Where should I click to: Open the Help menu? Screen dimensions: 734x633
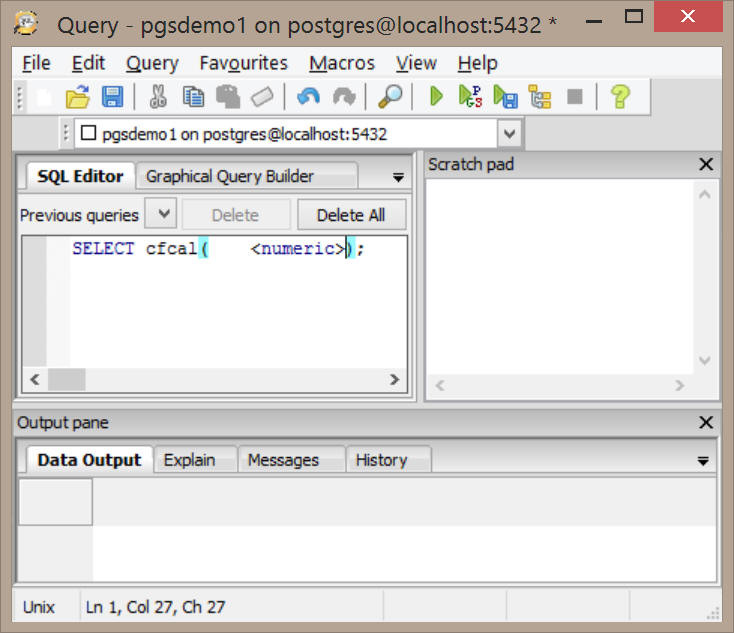(x=477, y=63)
